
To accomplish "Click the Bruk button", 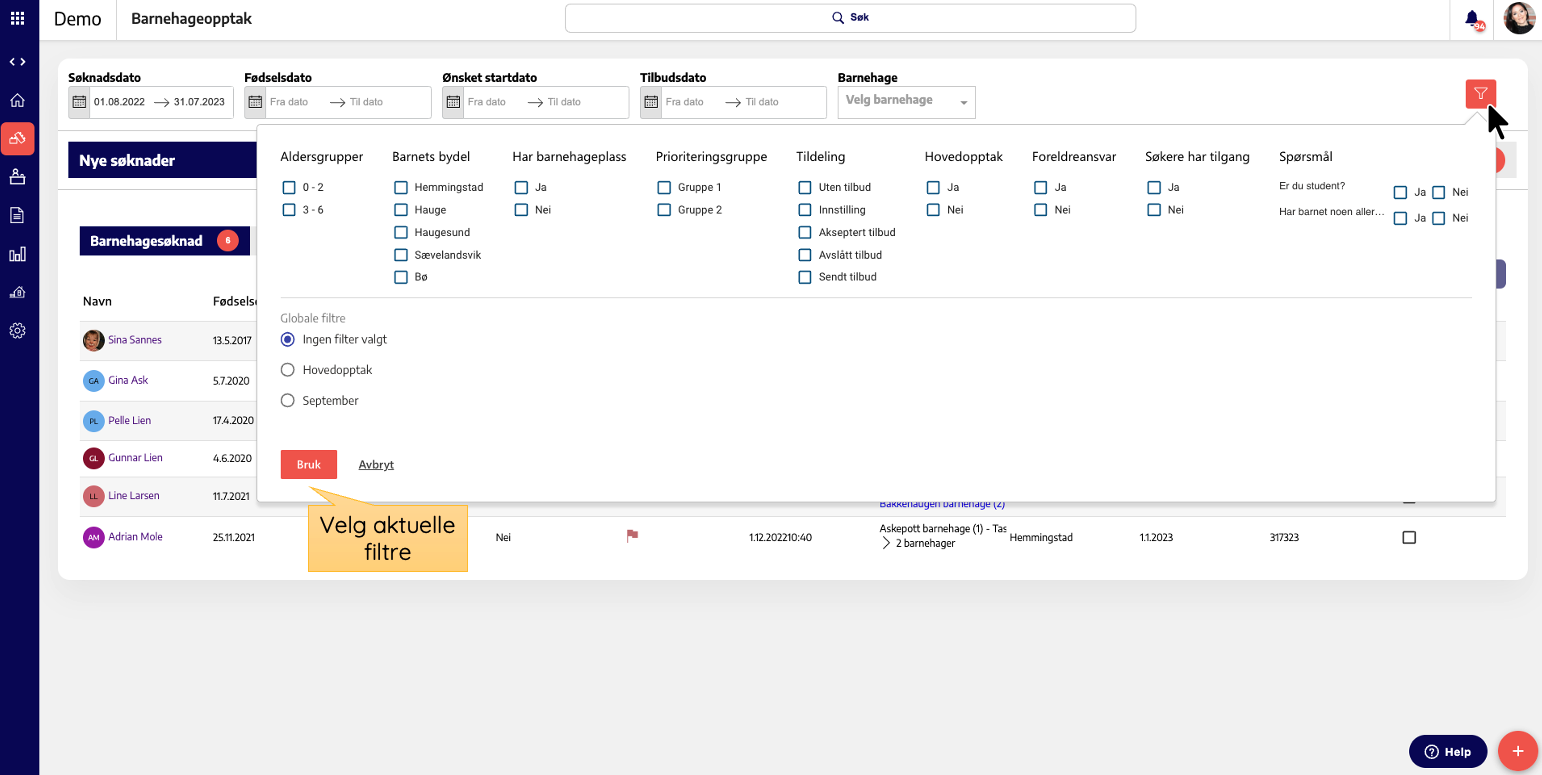I will point(309,465).
